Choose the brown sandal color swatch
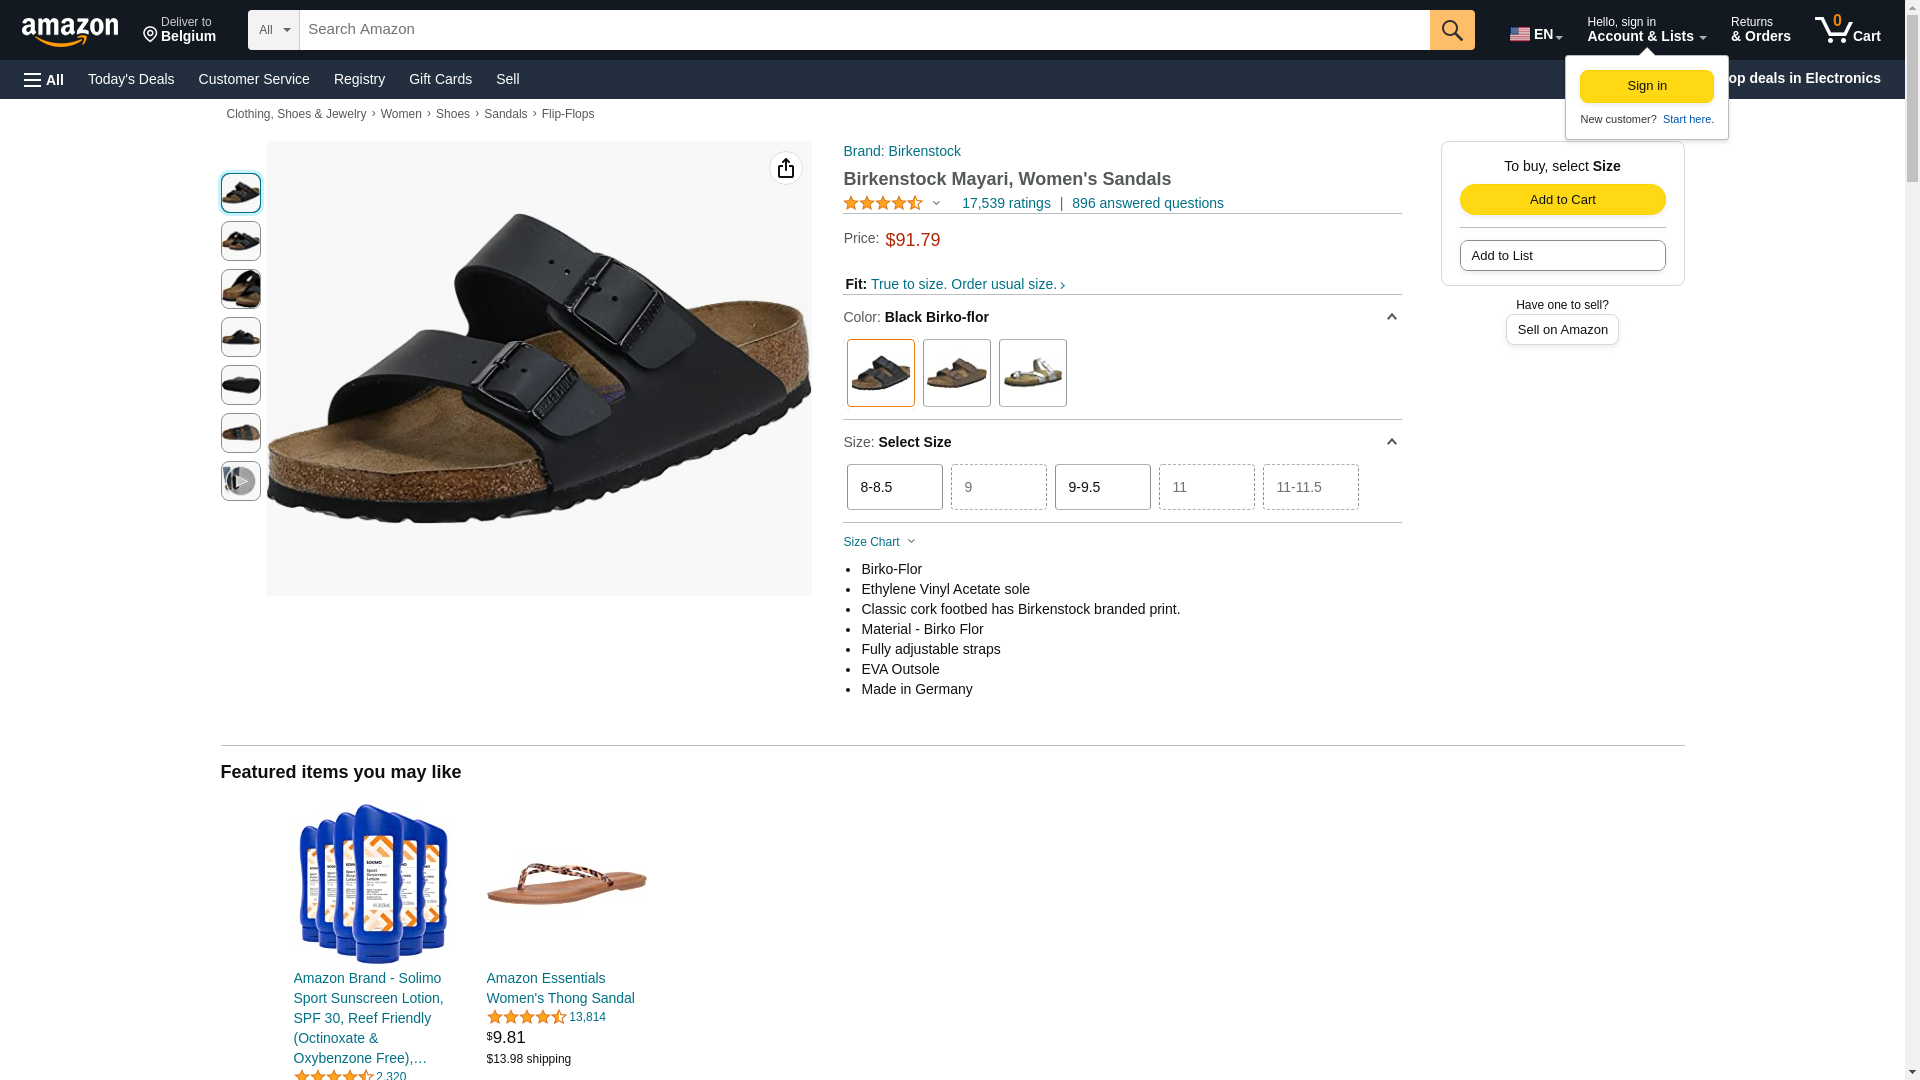1920x1080 pixels. point(957,373)
